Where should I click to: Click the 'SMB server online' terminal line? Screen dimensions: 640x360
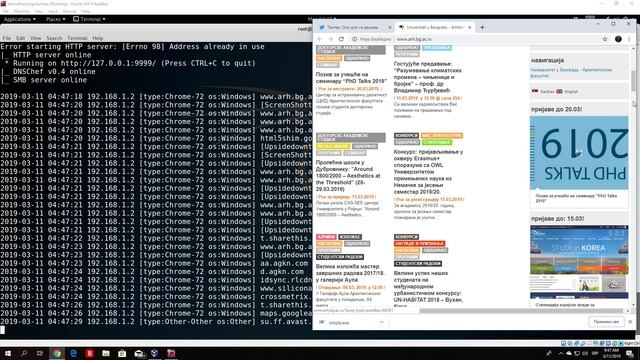tap(50, 80)
